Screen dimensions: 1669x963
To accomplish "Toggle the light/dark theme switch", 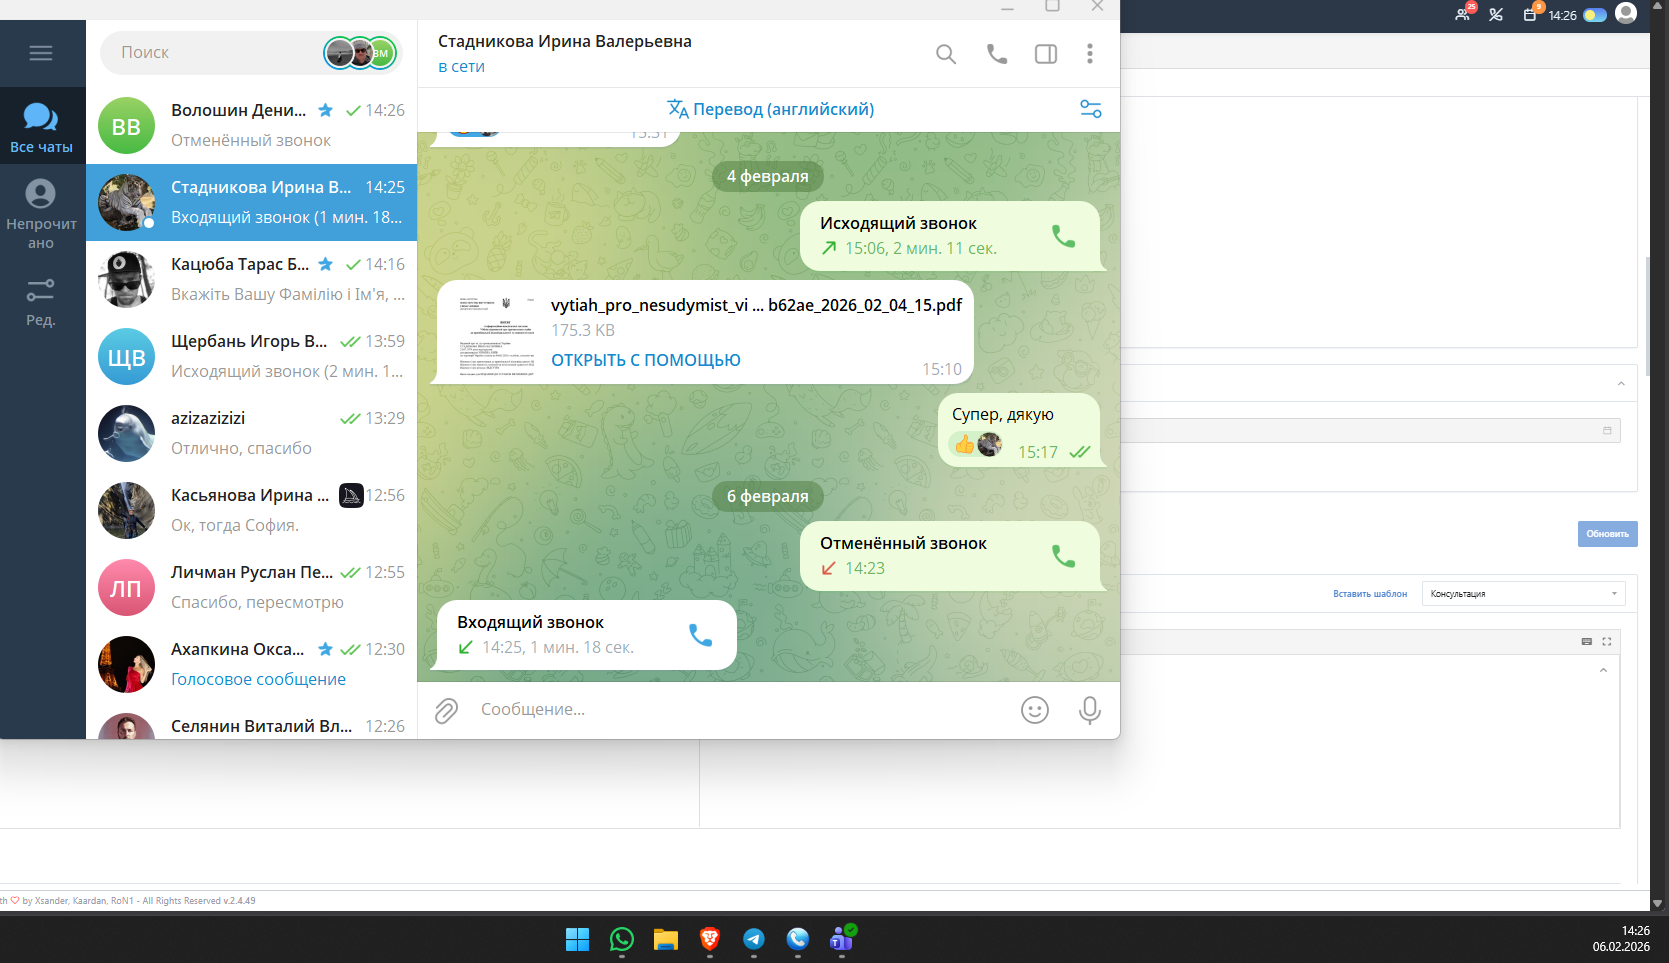I will coord(1595,15).
